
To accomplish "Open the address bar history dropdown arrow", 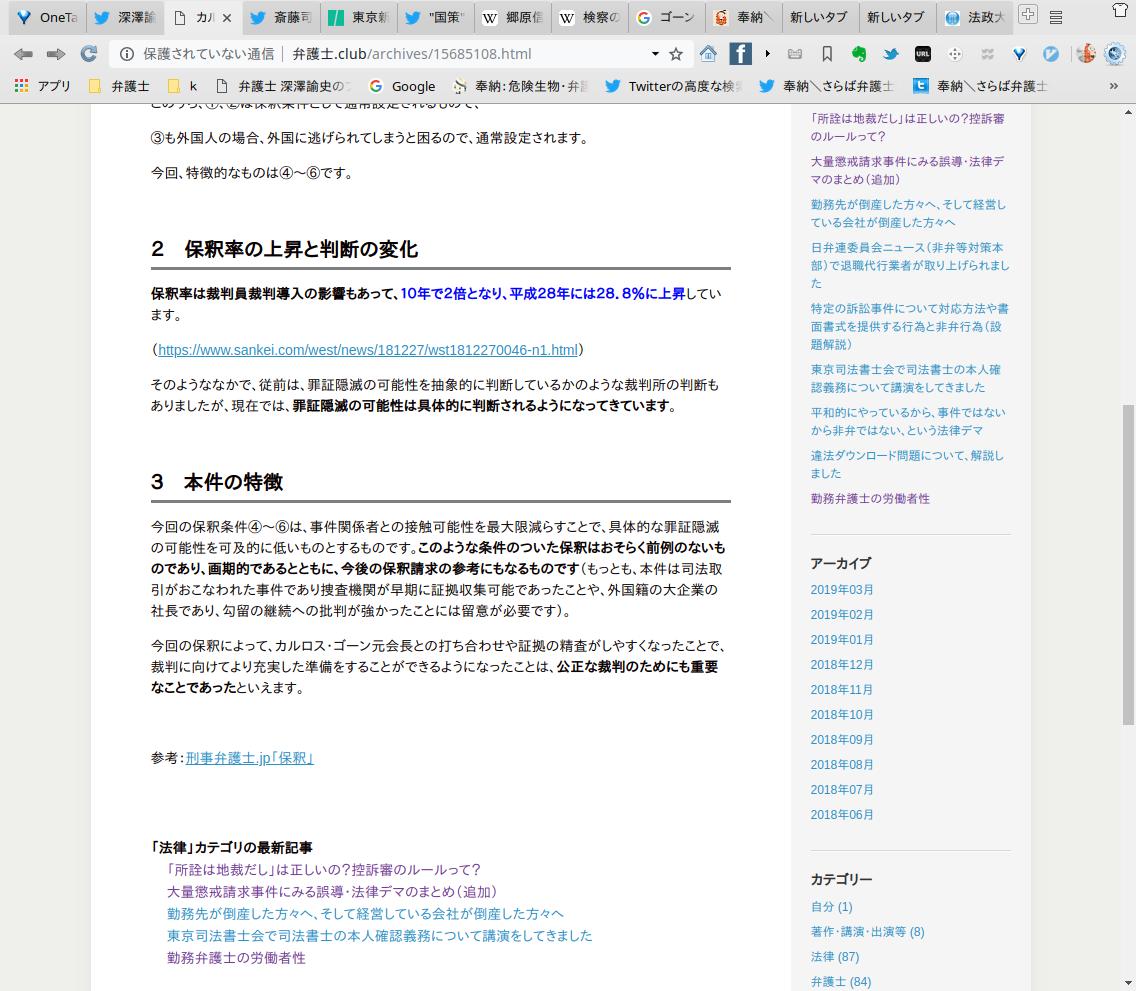I will click(655, 54).
